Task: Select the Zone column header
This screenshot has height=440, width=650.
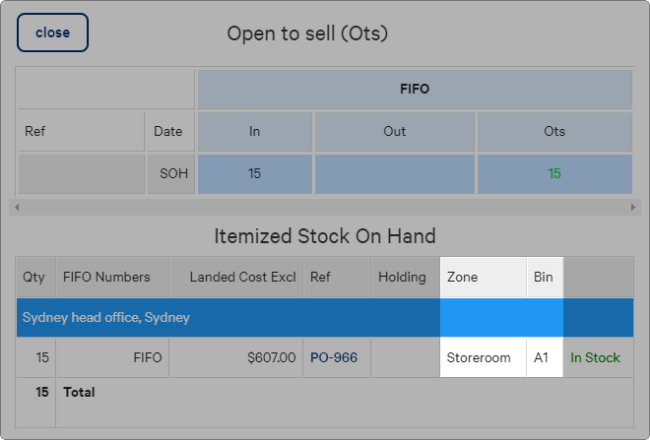Action: pos(483,277)
